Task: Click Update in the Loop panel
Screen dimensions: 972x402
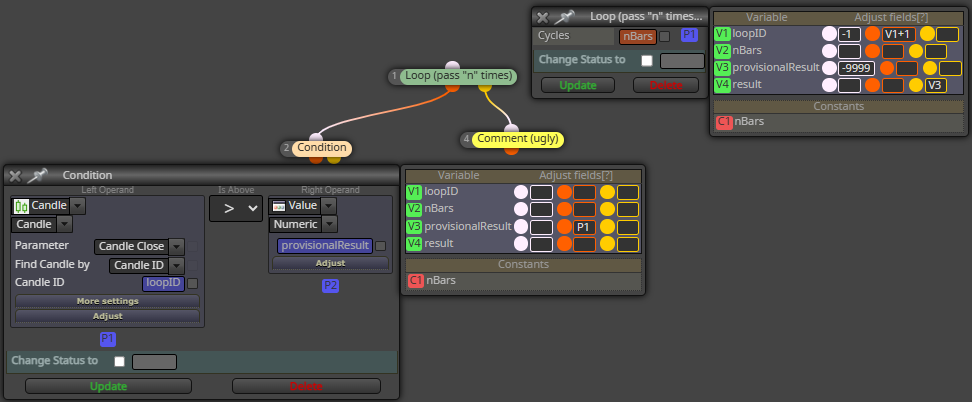Action: [578, 85]
